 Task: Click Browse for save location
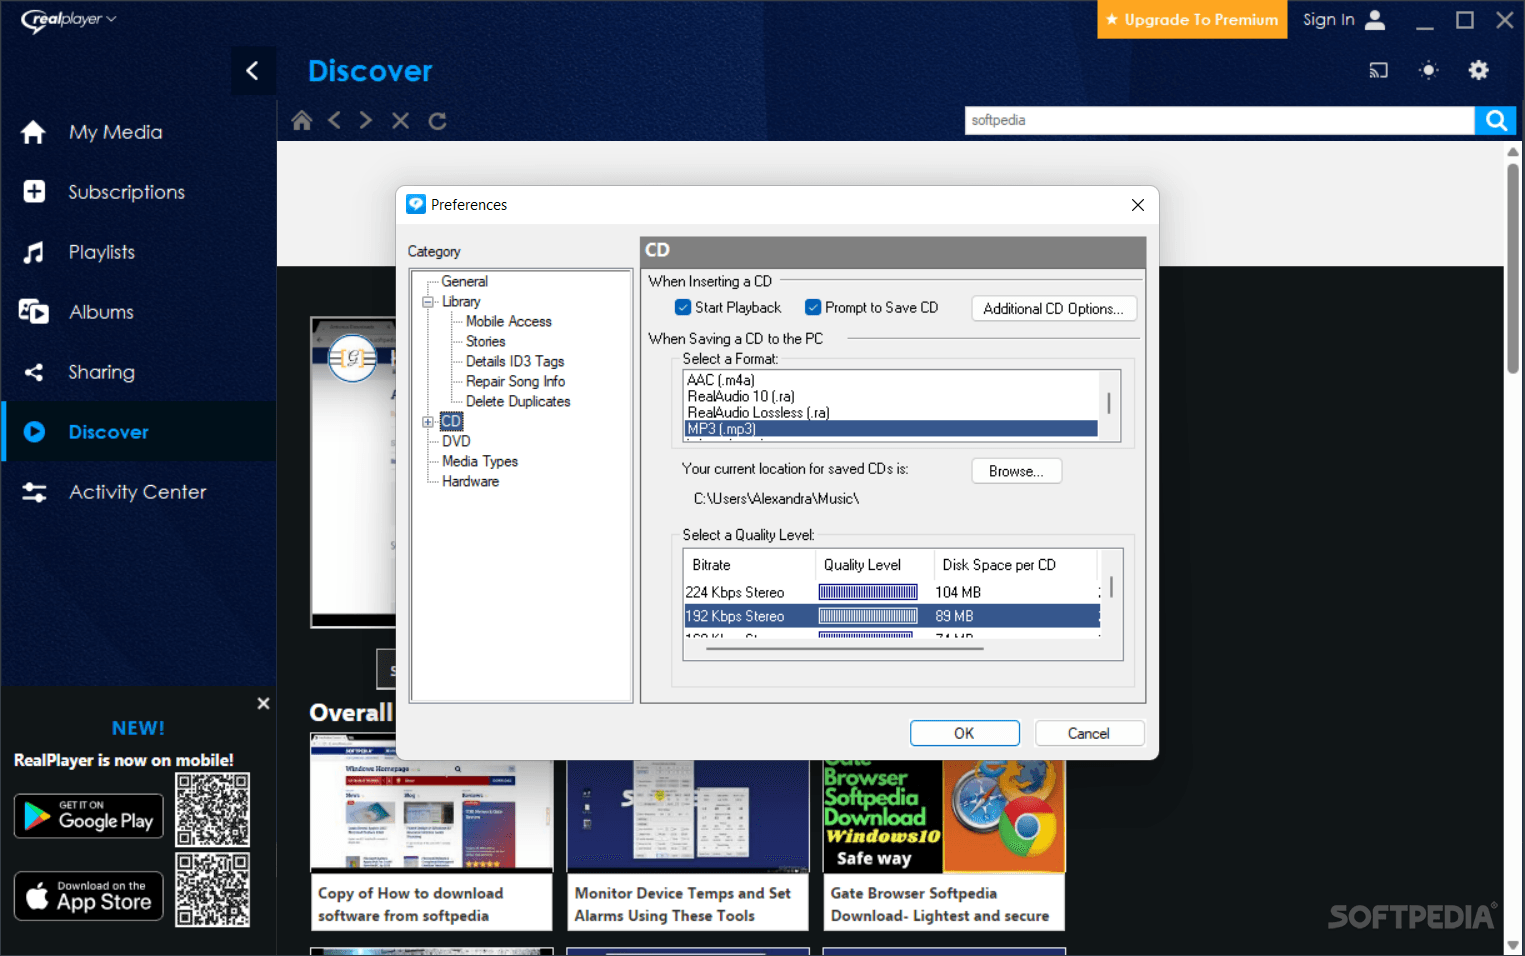[1017, 471]
